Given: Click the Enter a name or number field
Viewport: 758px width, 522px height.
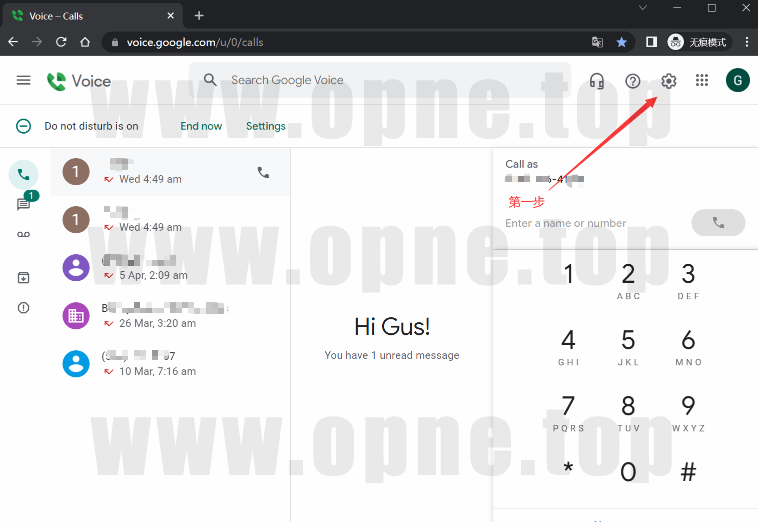Looking at the screenshot, I should point(590,223).
